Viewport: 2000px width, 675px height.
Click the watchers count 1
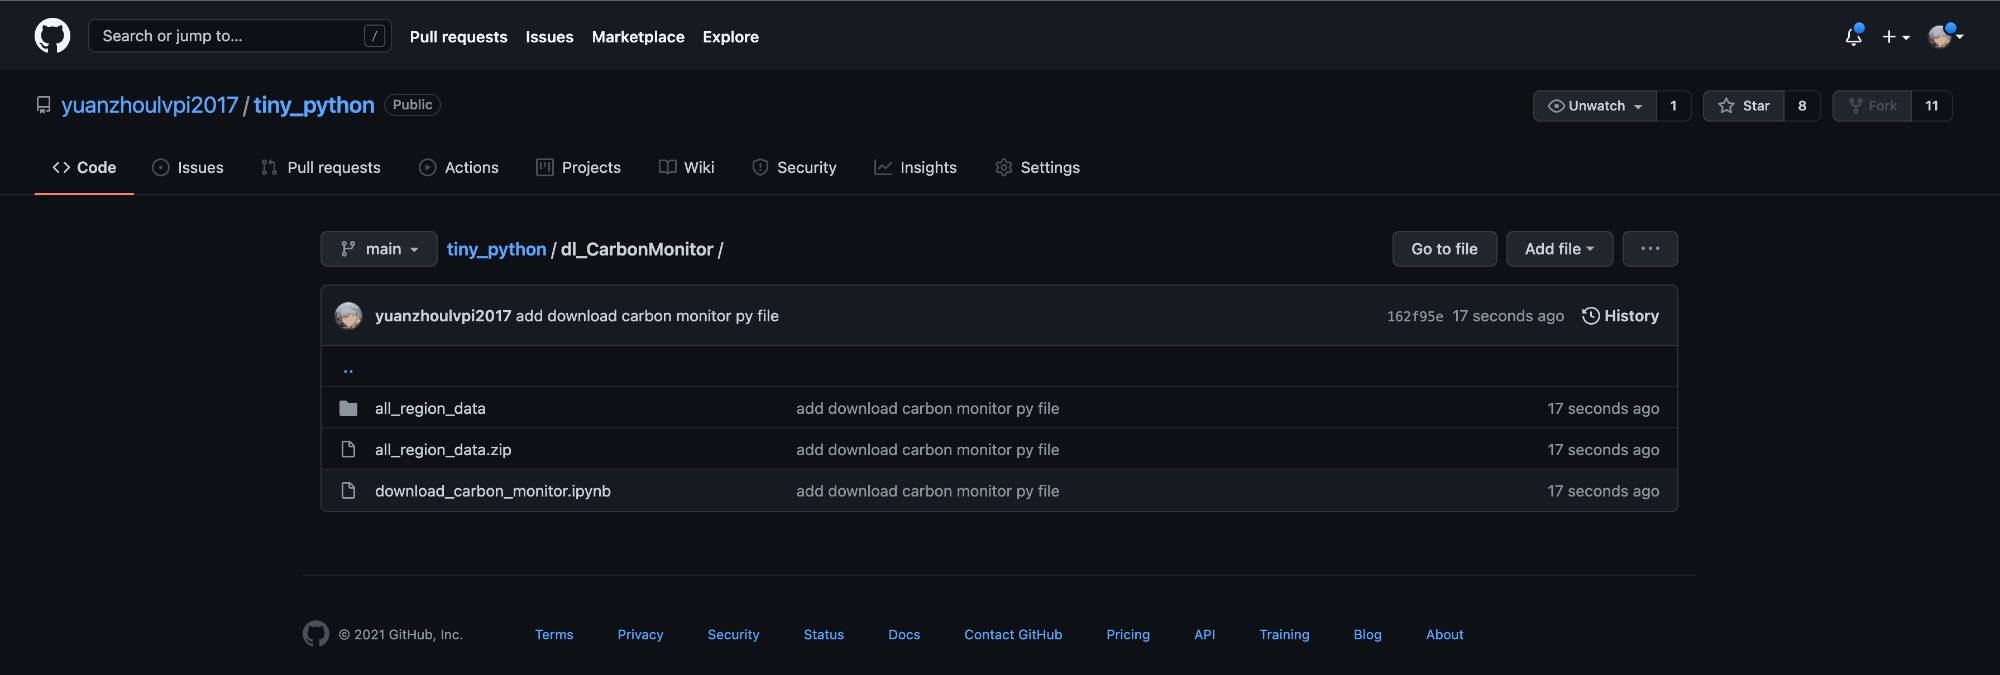(1673, 106)
